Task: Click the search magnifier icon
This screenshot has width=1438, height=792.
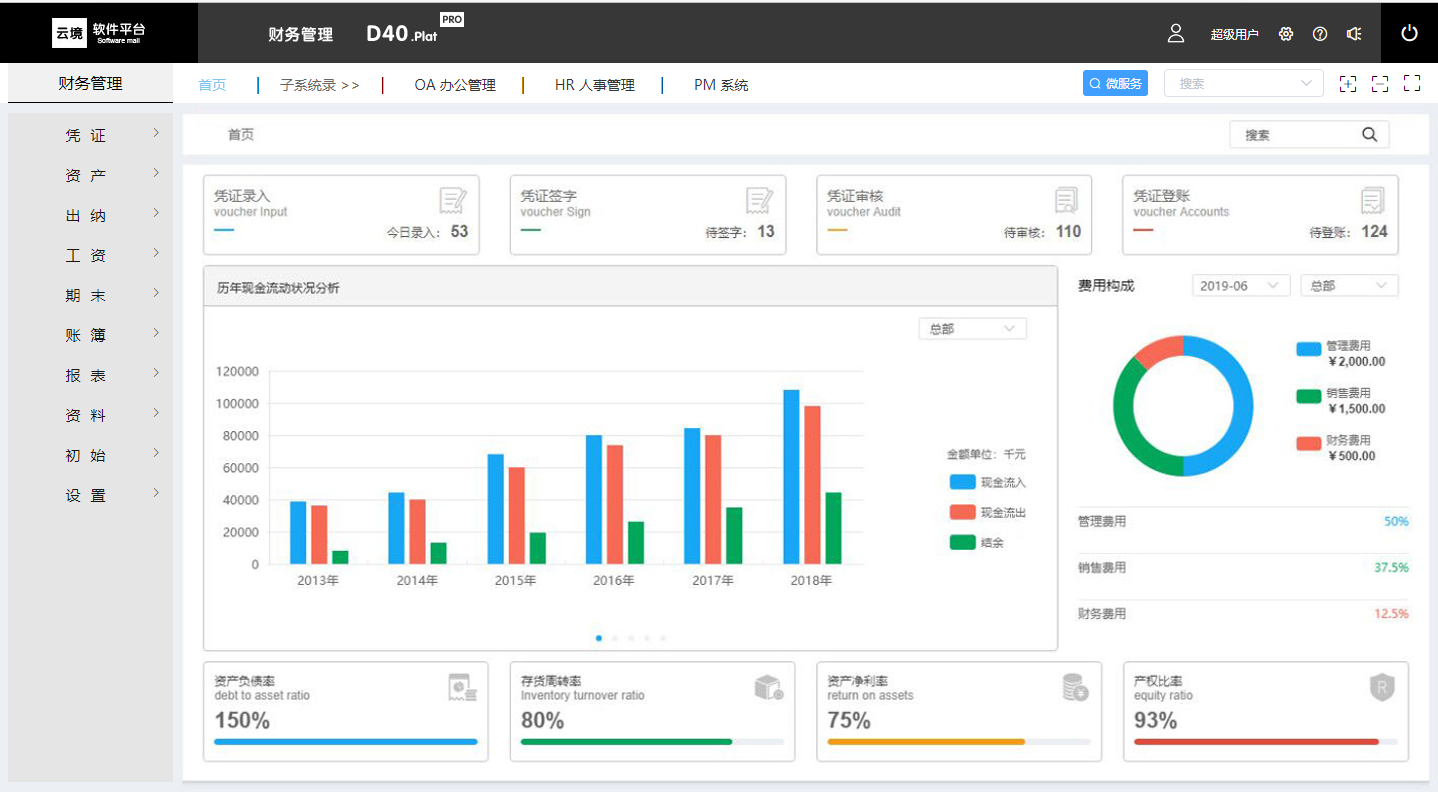Action: [1370, 135]
